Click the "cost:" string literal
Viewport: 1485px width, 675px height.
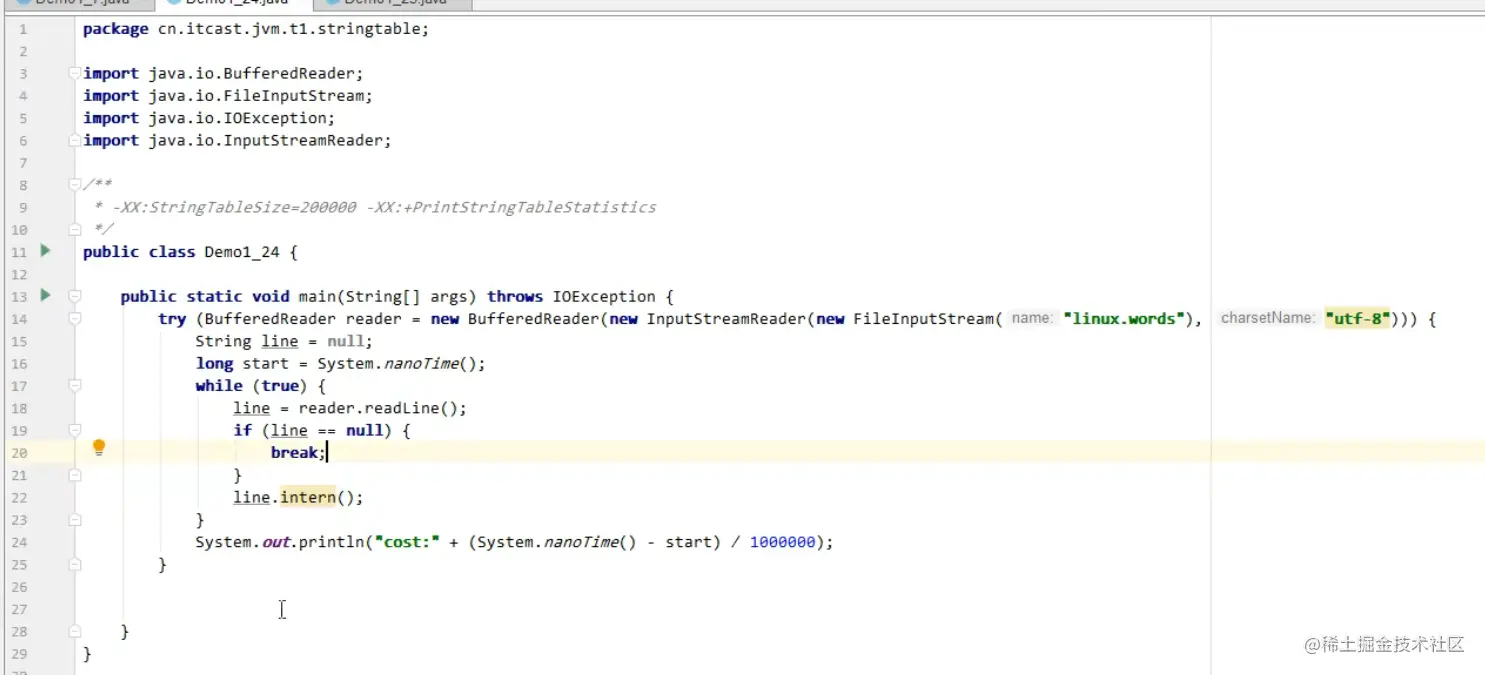point(407,542)
